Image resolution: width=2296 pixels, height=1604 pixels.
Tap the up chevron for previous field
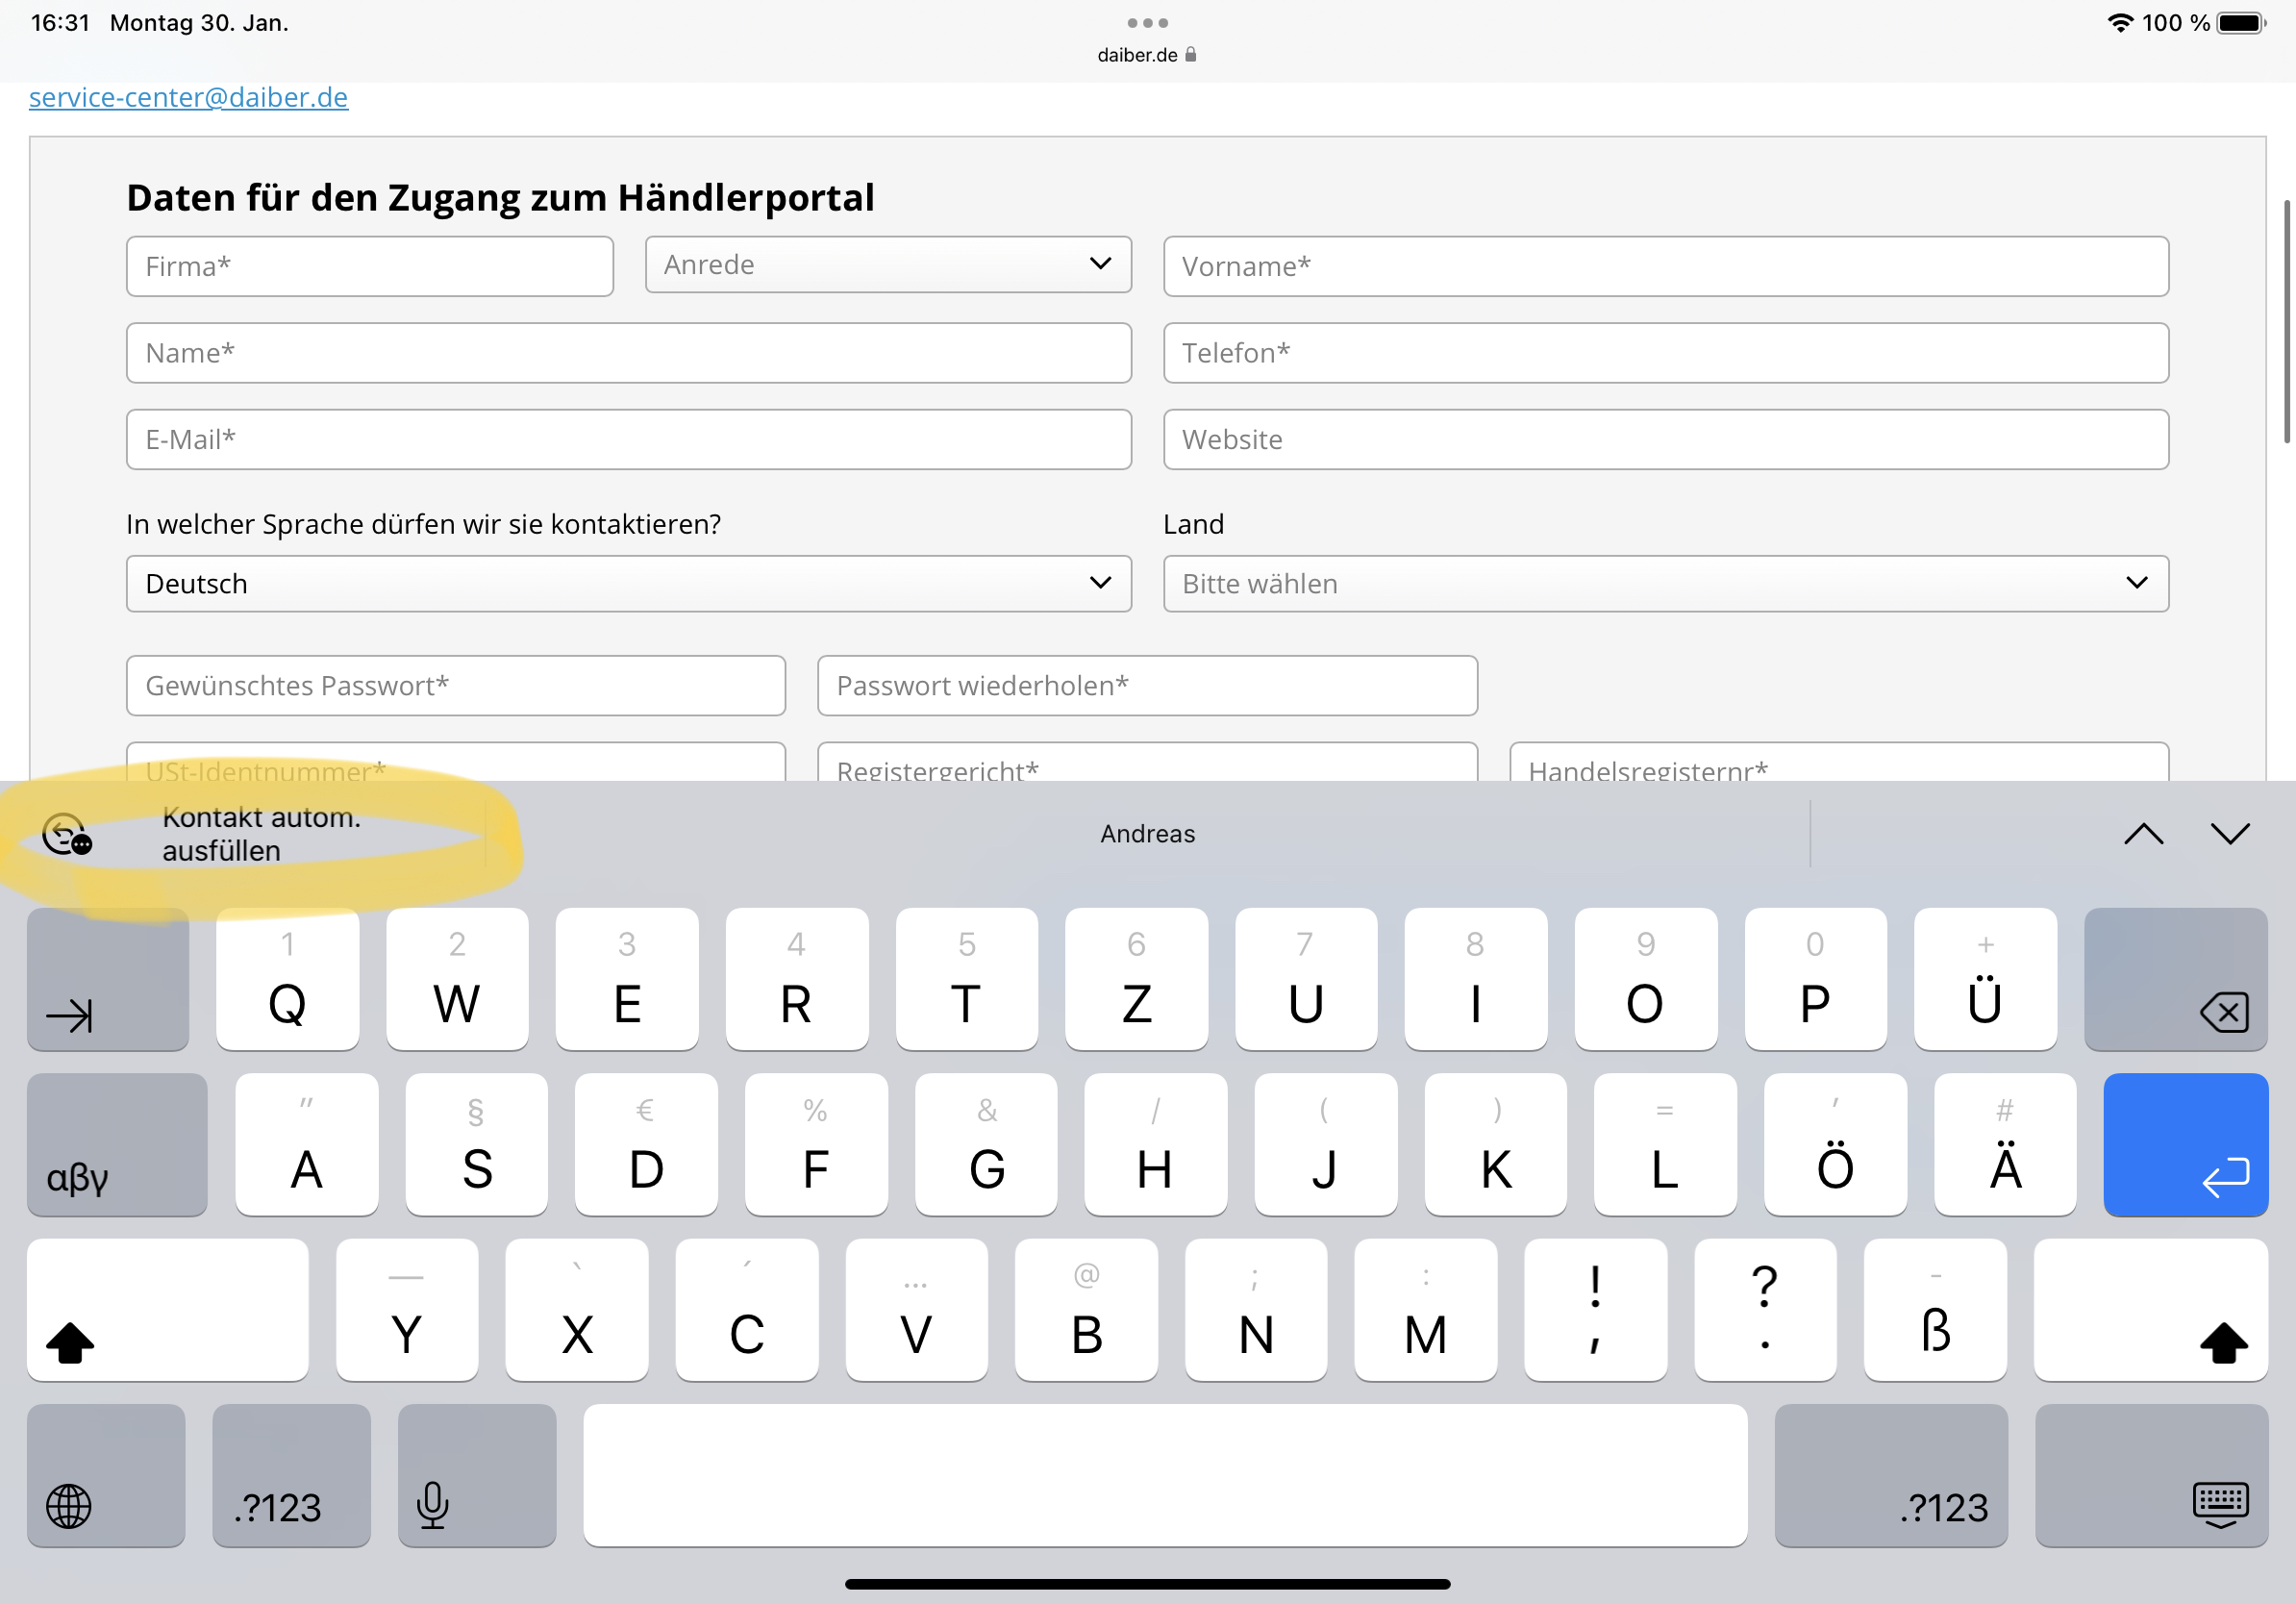pyautogui.click(x=2143, y=834)
